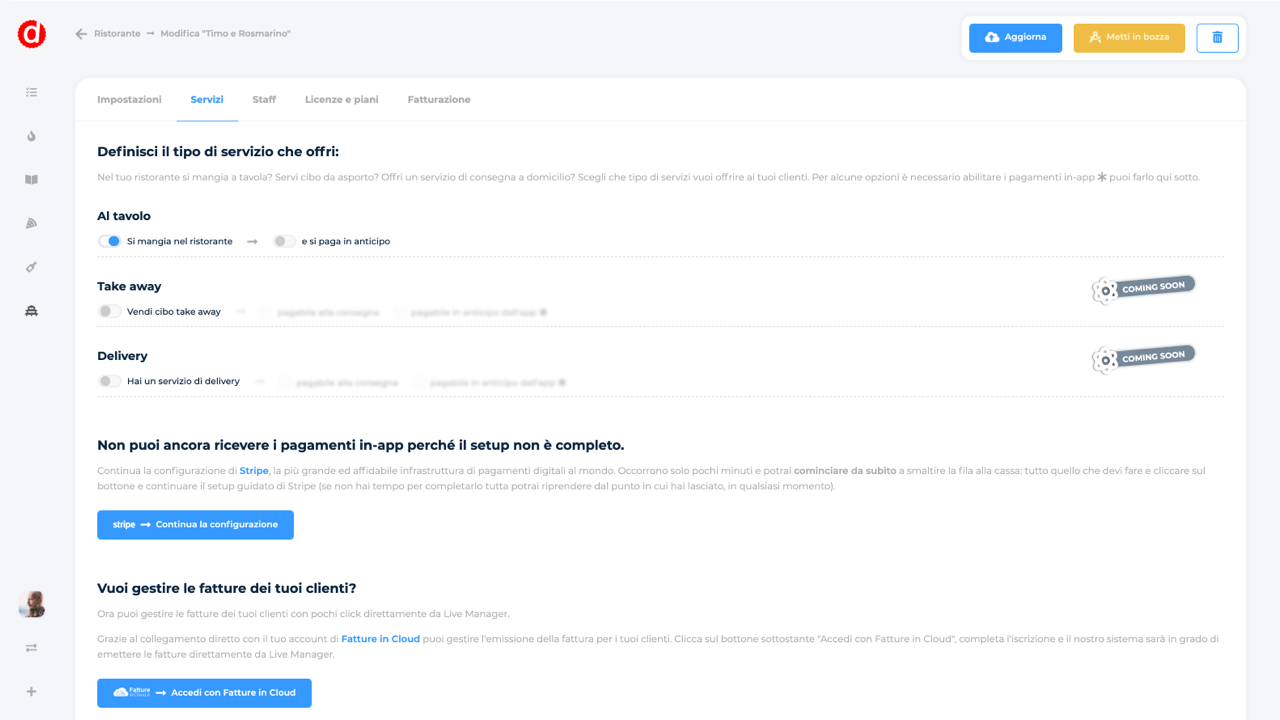Open the Licenze e piani tab
Image resolution: width=1280 pixels, height=720 pixels.
(x=342, y=100)
